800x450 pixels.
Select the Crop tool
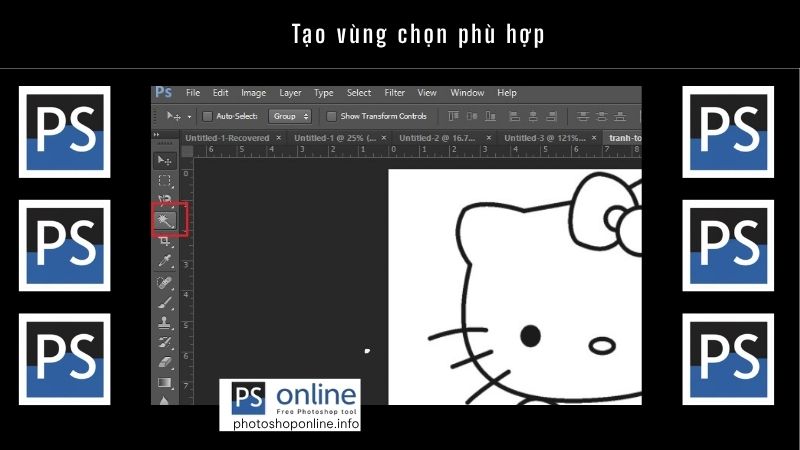(x=164, y=241)
